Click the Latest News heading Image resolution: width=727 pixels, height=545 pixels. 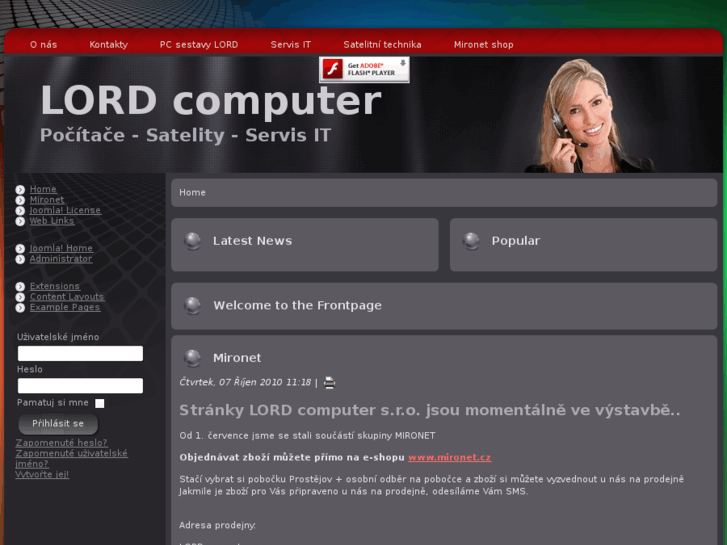tap(253, 241)
